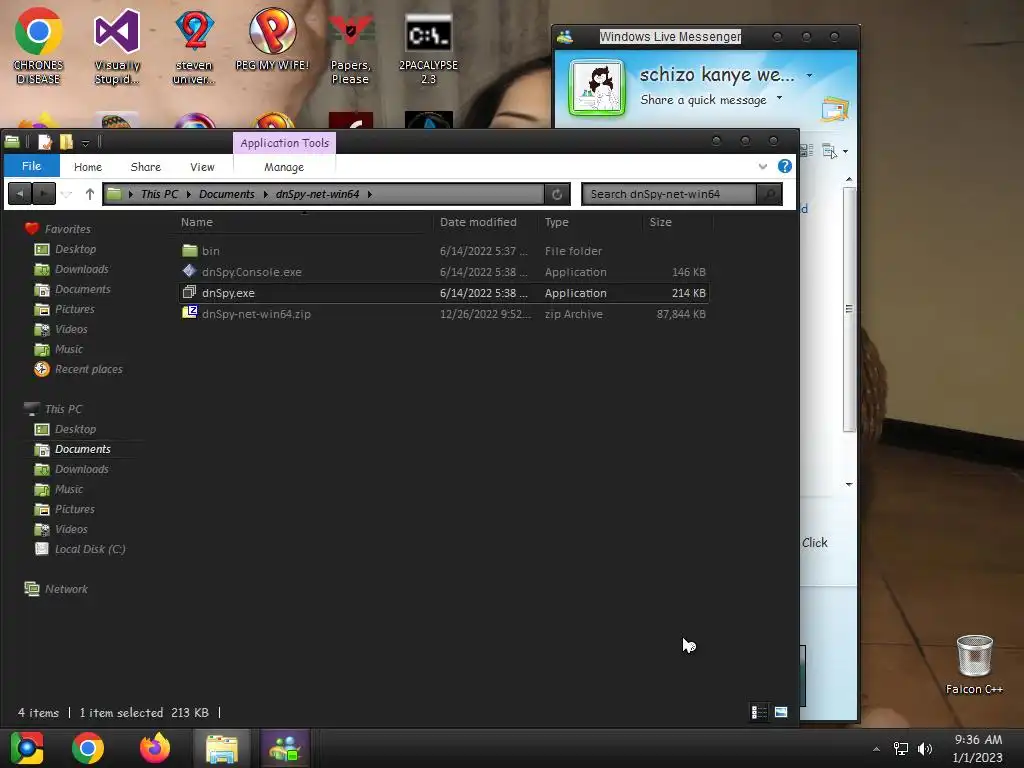Click the Search dnSpy-net-win64 field
1024x768 pixels.
tap(669, 194)
